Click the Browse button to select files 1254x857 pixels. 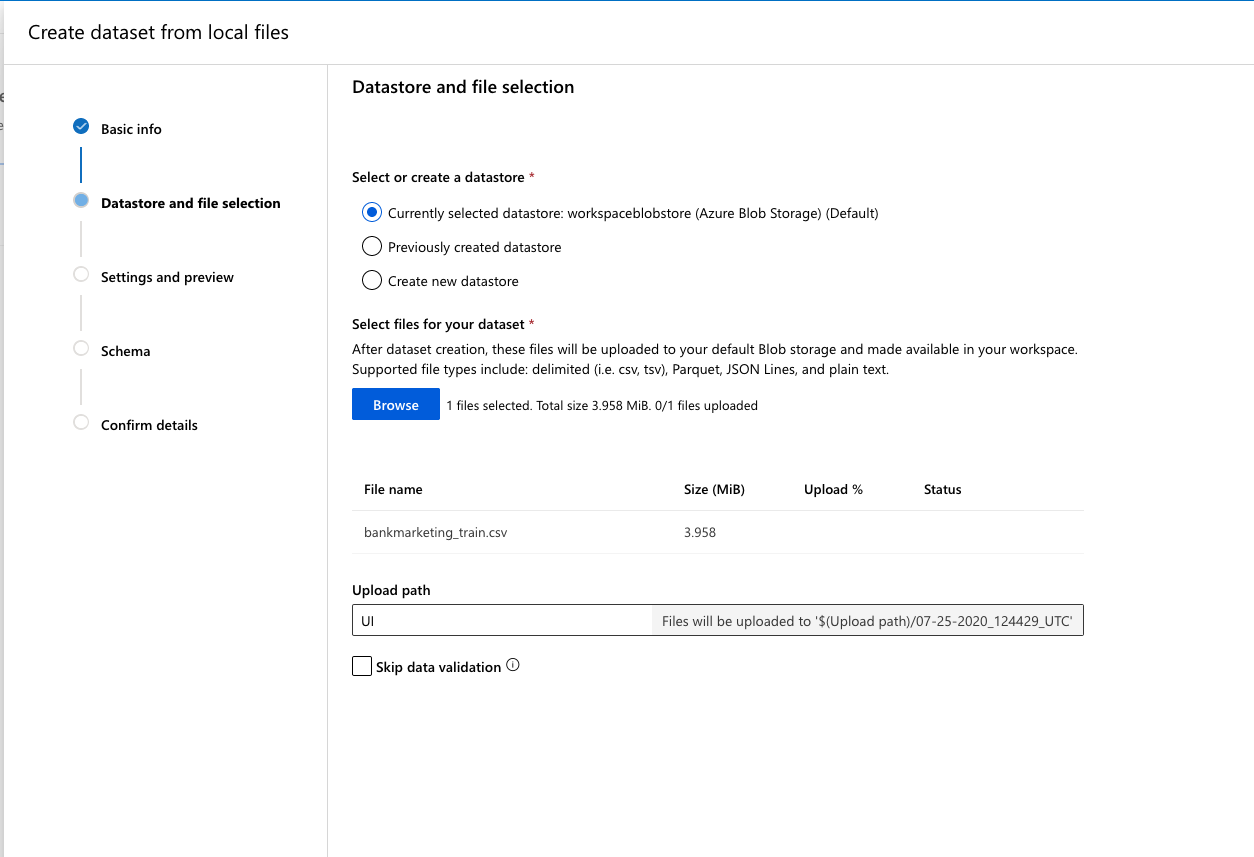396,405
